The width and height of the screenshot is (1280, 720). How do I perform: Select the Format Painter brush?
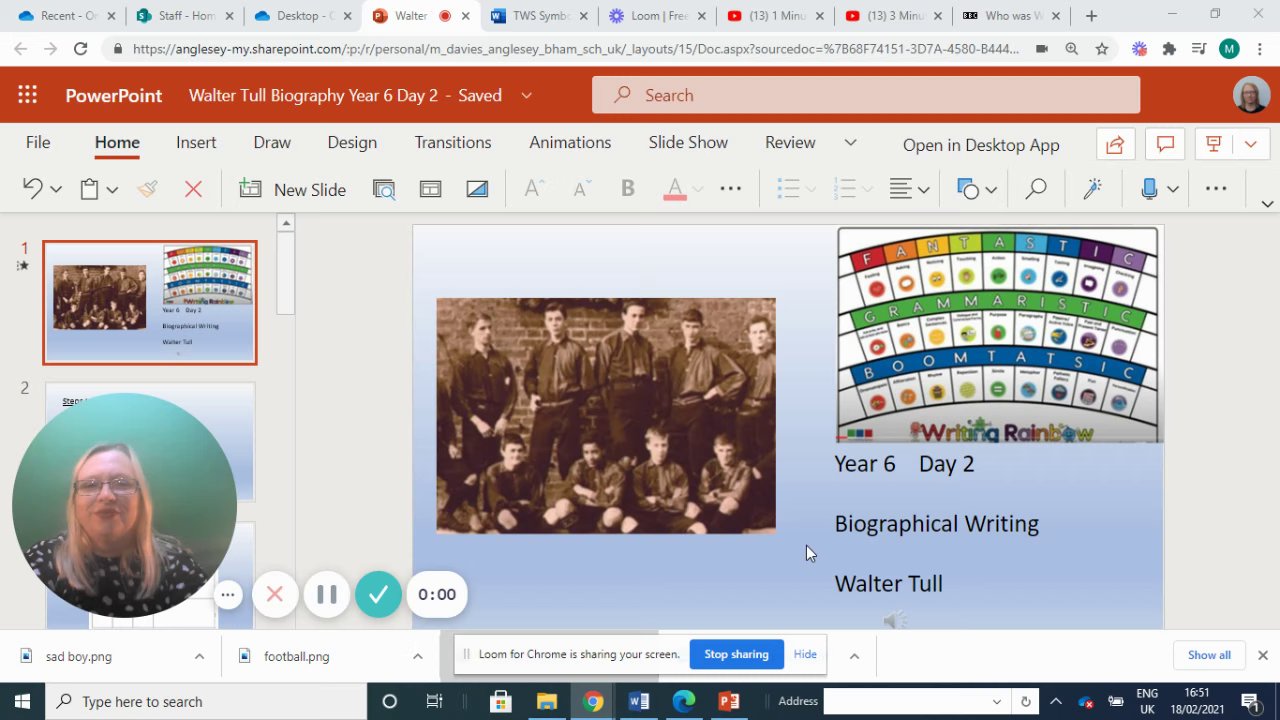point(148,189)
